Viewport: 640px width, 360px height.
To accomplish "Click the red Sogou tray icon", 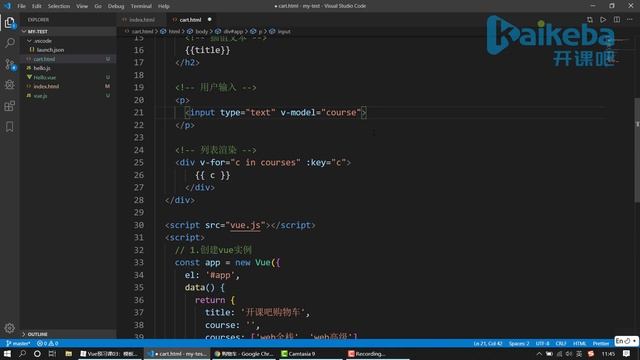I will [591, 353].
